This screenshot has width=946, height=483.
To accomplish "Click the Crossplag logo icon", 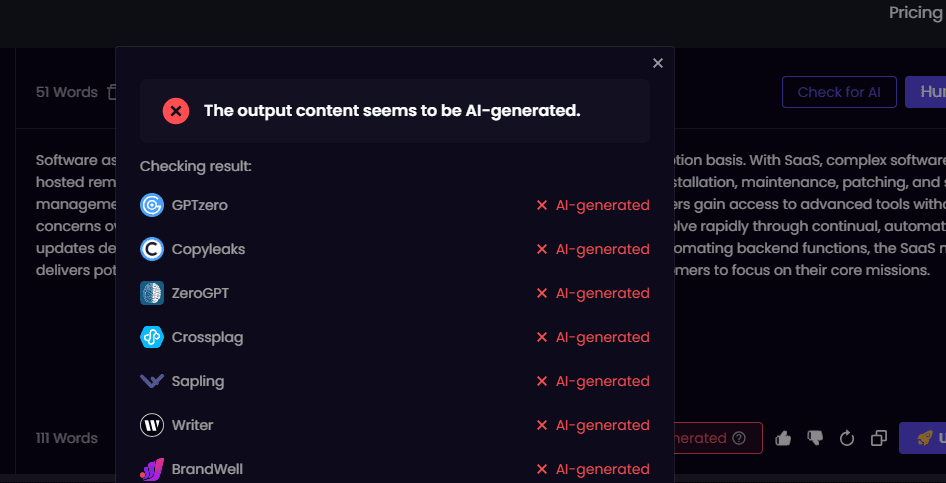I will 152,337.
